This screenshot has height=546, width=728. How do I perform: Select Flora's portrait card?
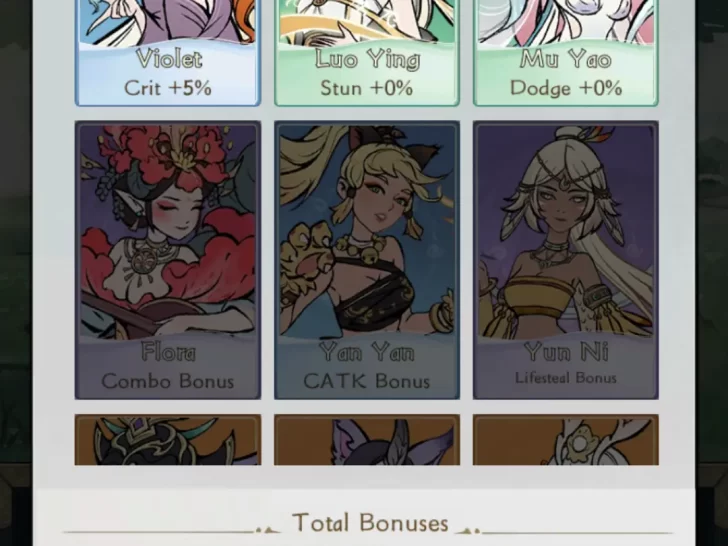coord(168,260)
